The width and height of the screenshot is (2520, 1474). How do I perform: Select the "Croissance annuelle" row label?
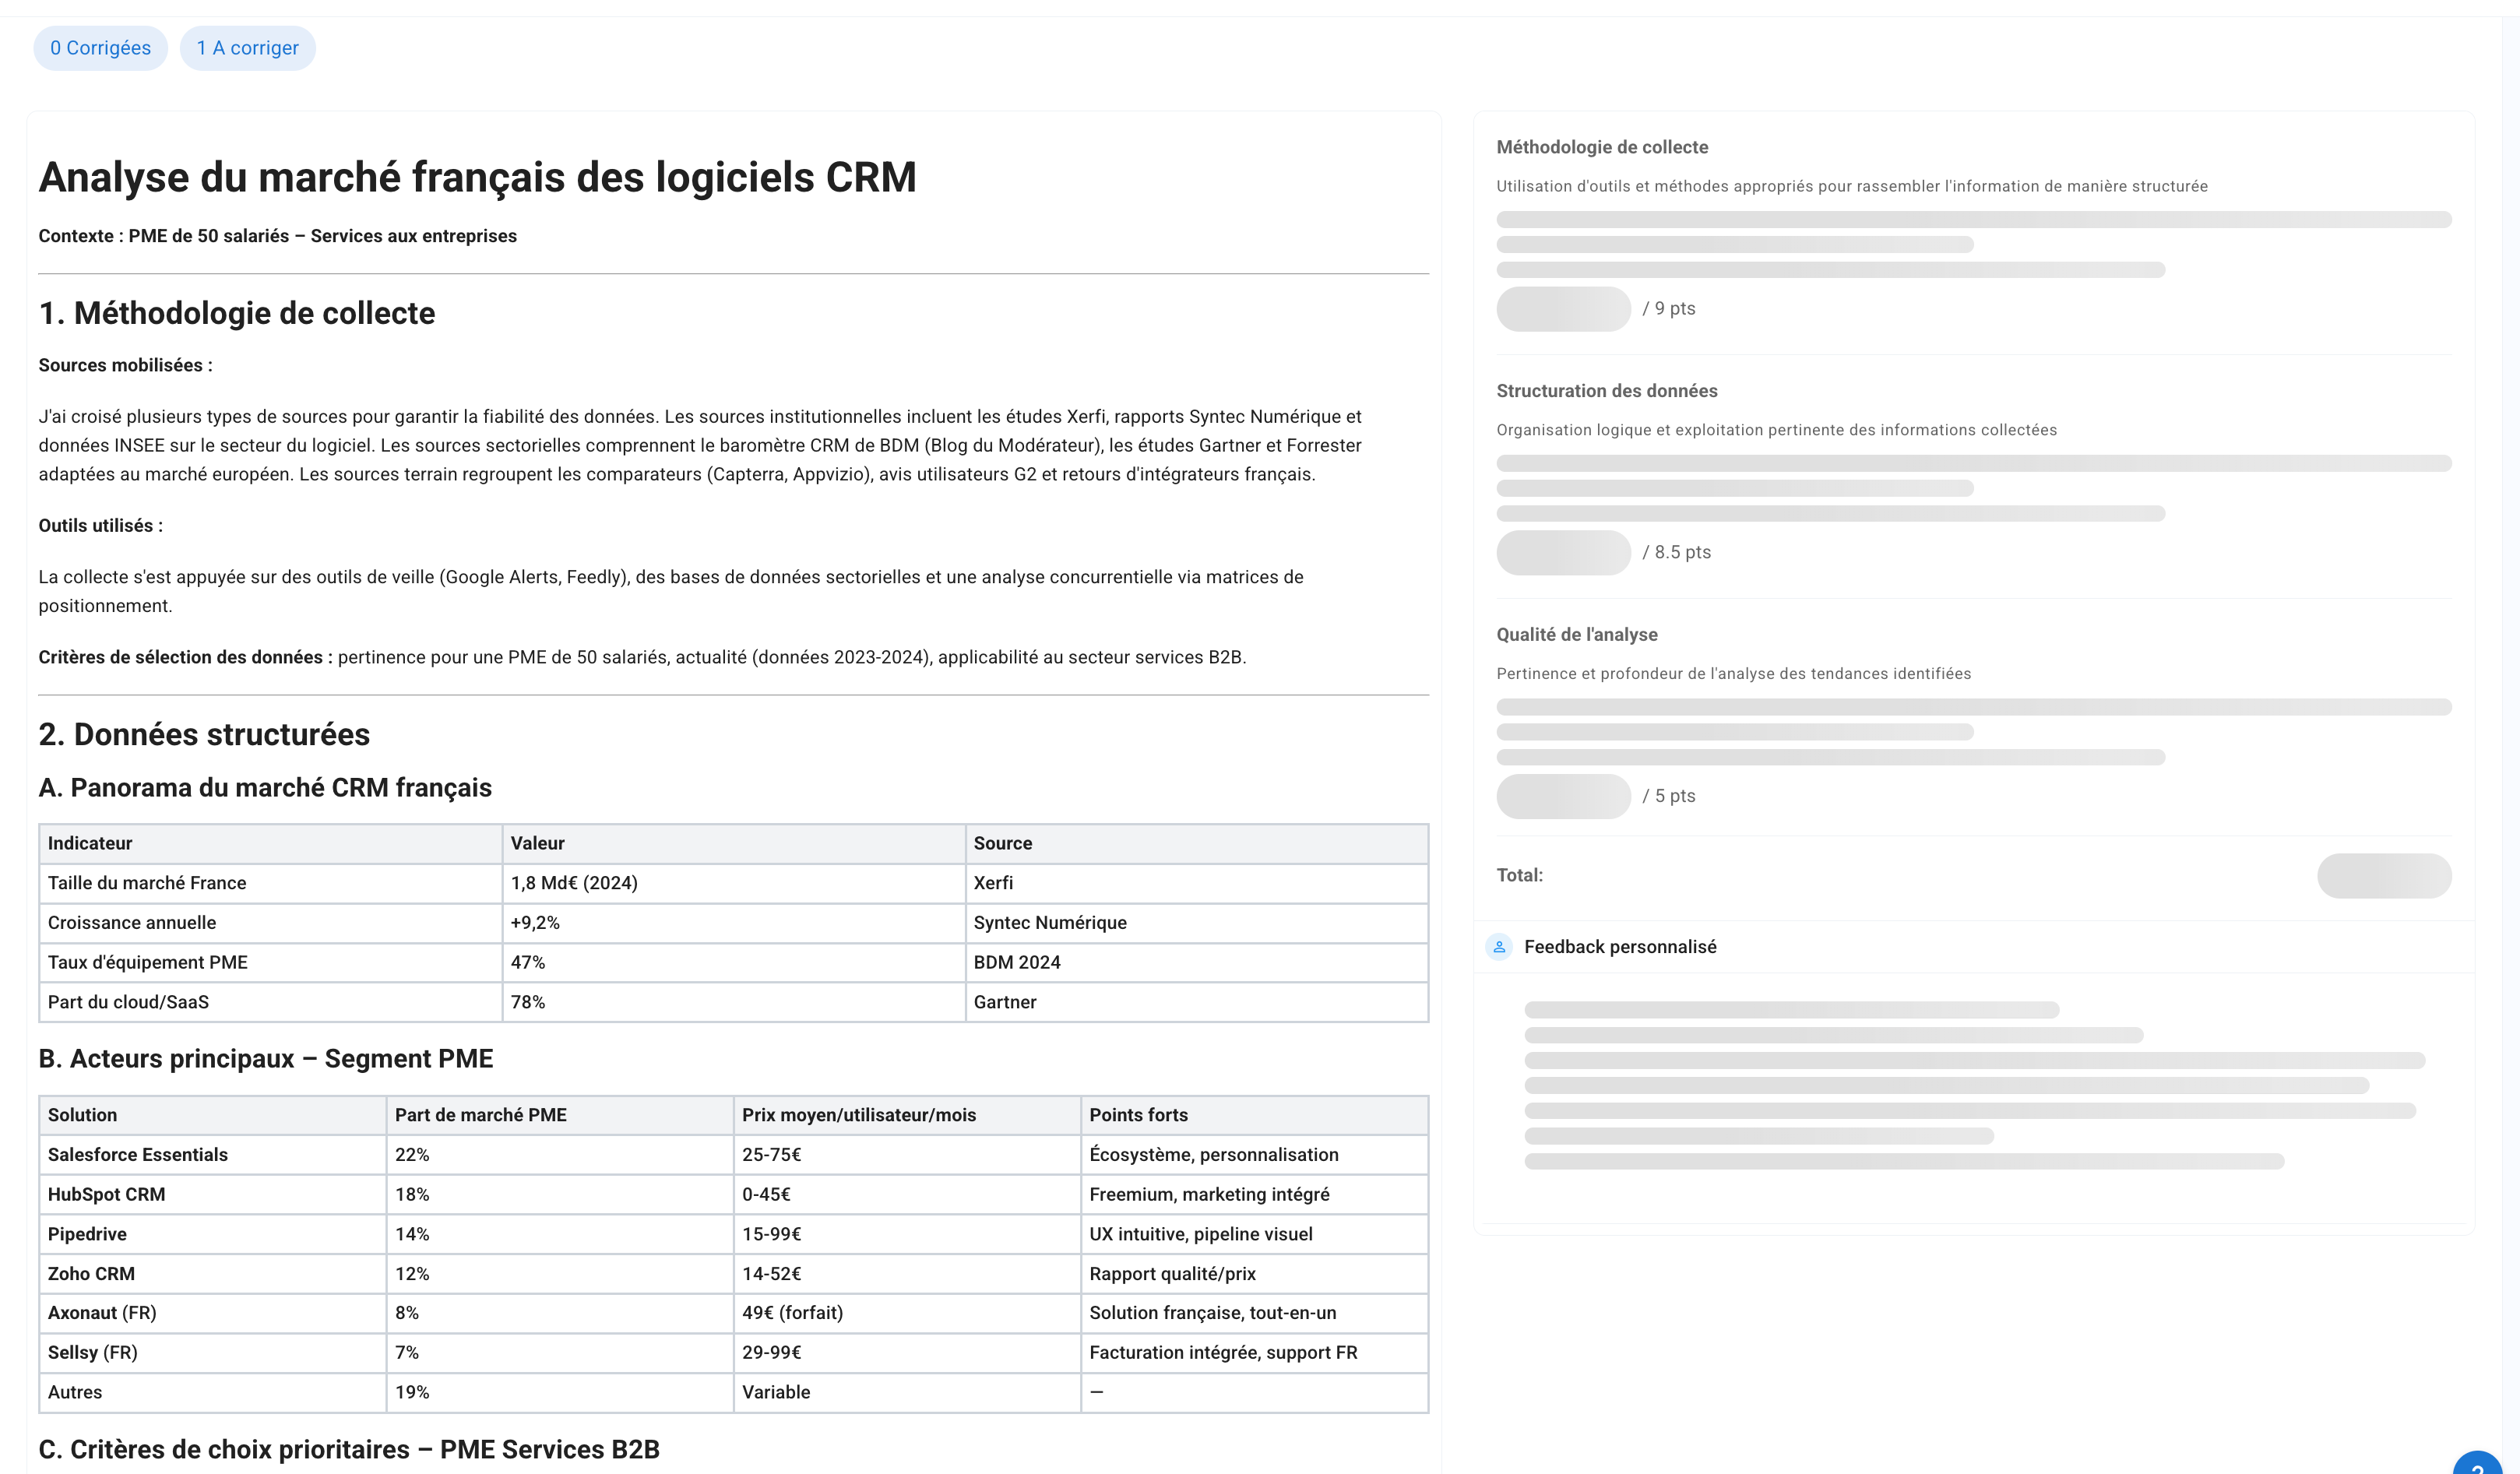click(271, 923)
